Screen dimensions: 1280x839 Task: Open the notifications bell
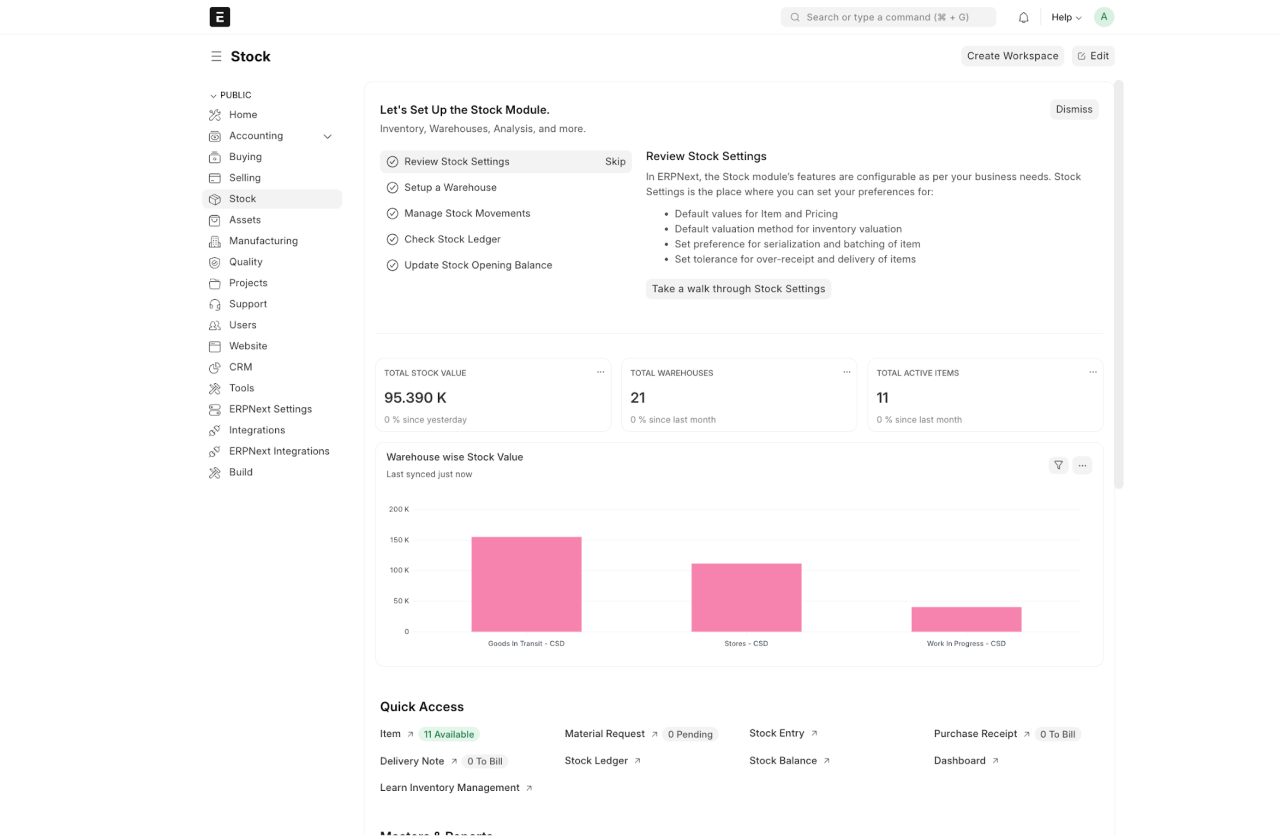(x=1023, y=17)
